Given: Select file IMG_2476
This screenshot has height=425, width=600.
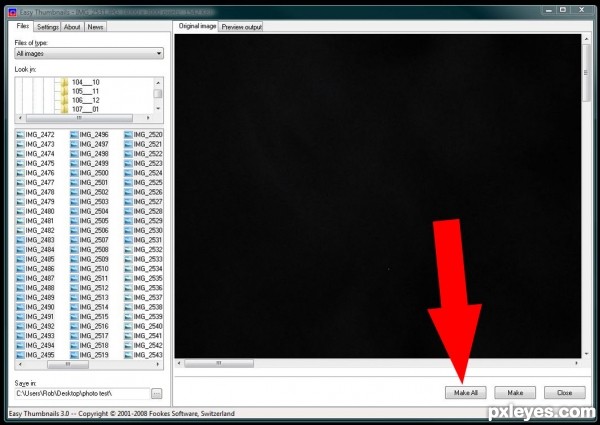Looking at the screenshot, I should [x=40, y=173].
